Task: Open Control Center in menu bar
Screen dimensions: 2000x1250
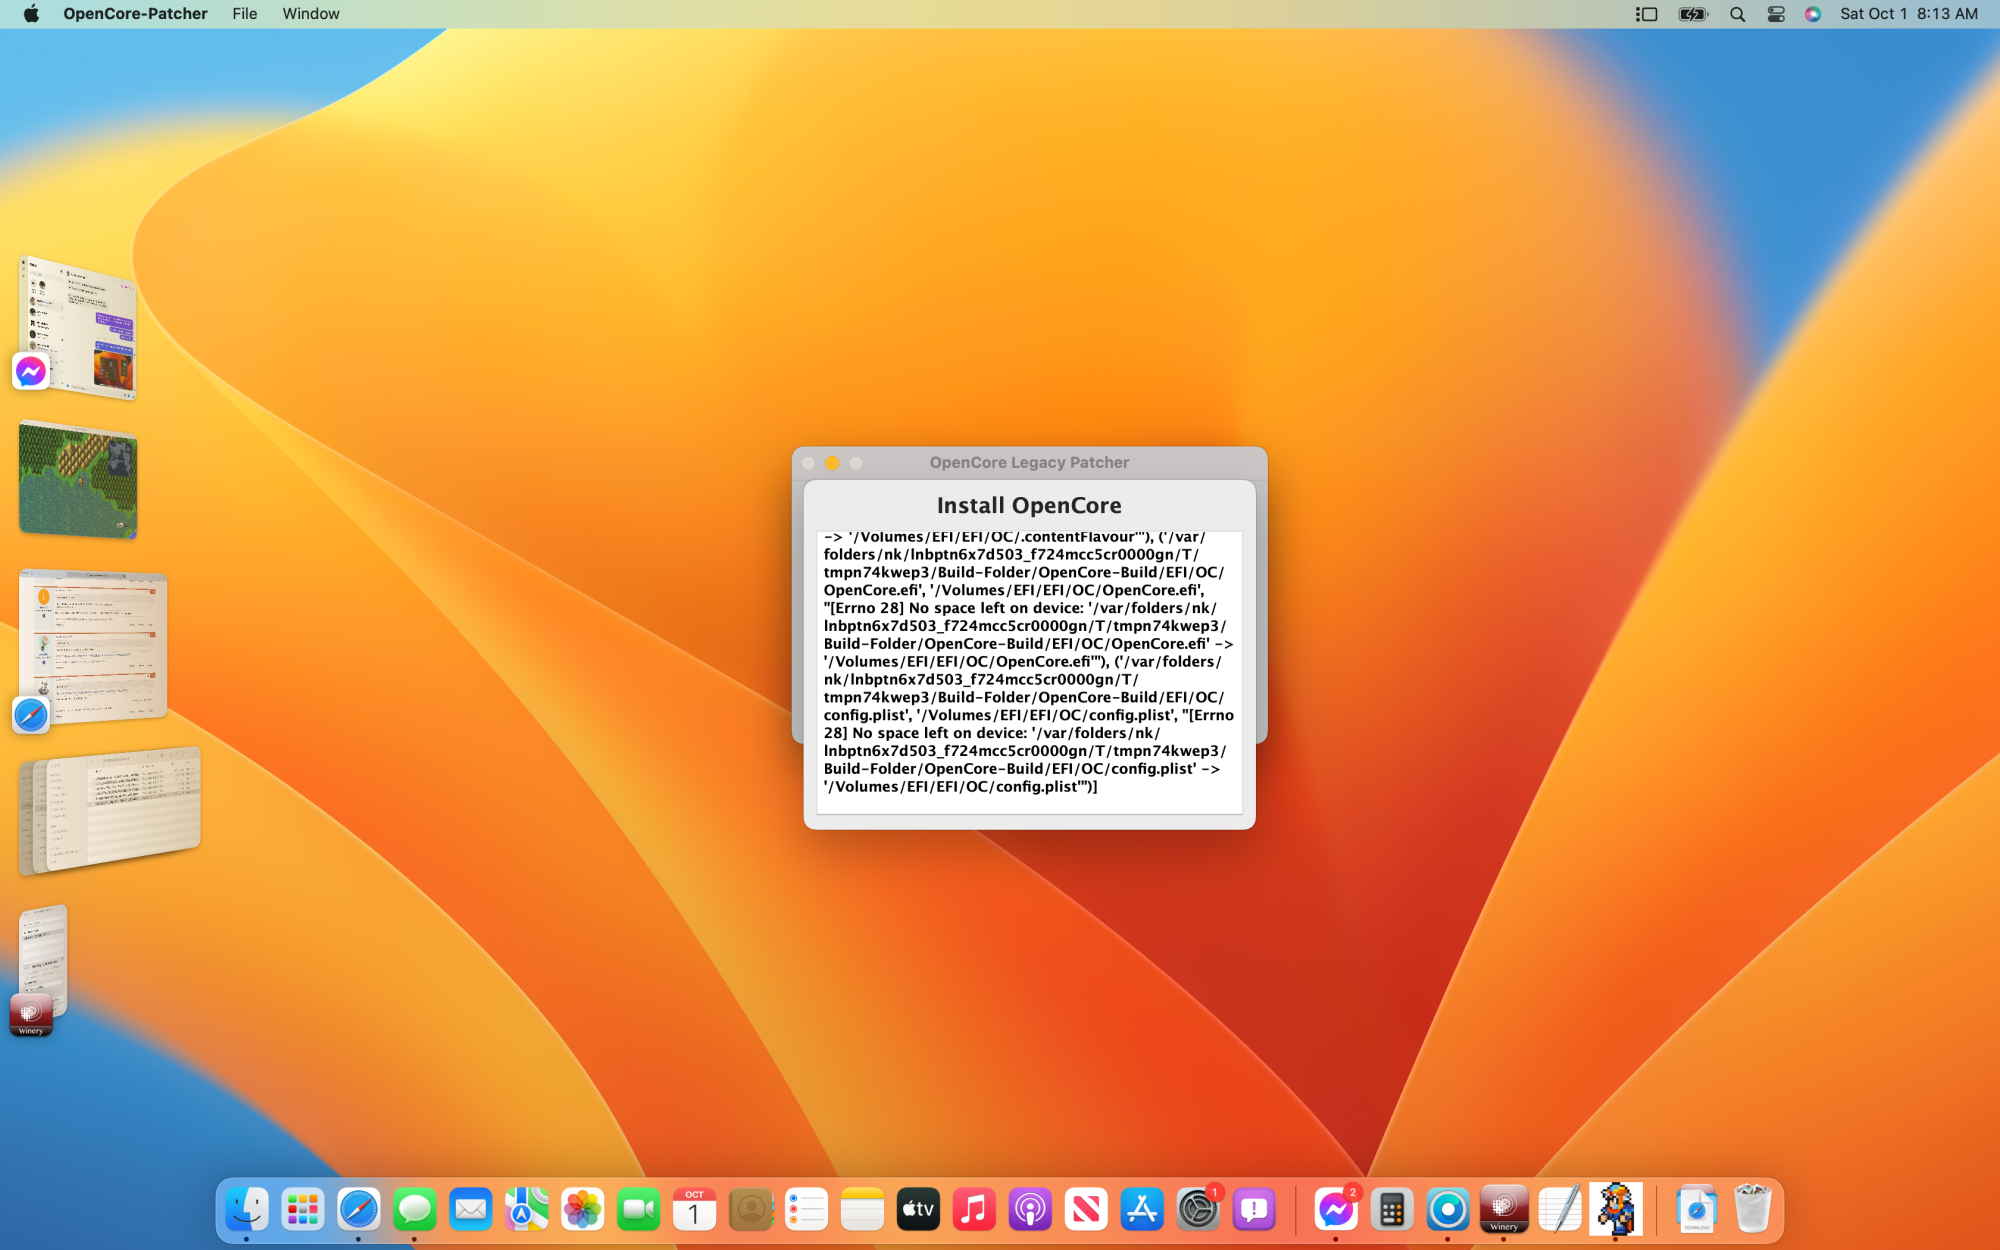Action: (x=1776, y=14)
